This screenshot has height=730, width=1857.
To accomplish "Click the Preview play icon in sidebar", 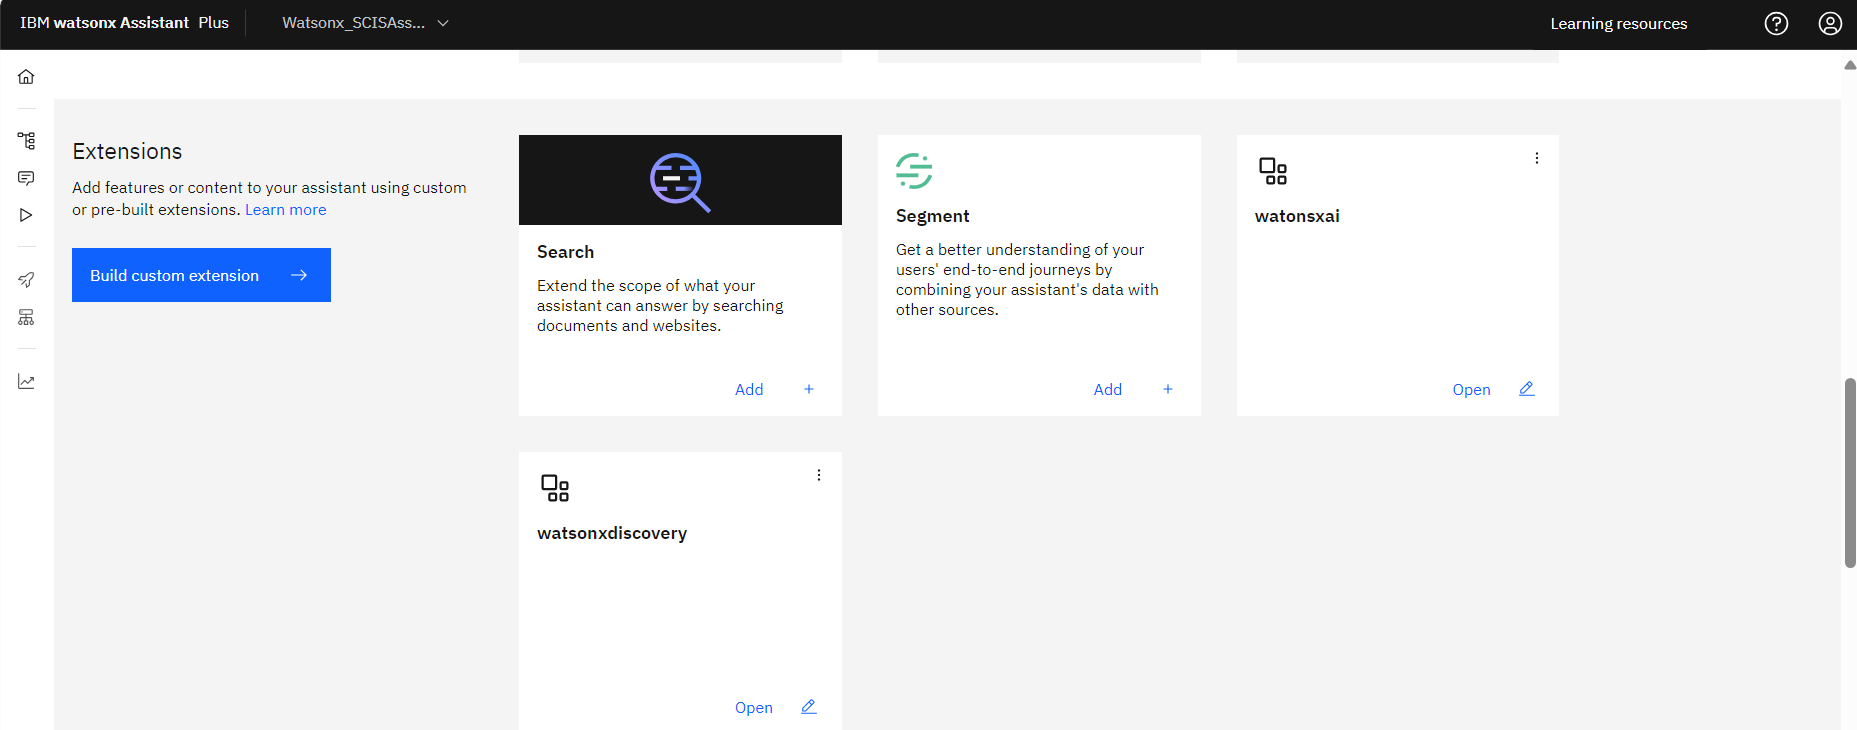I will (x=26, y=215).
